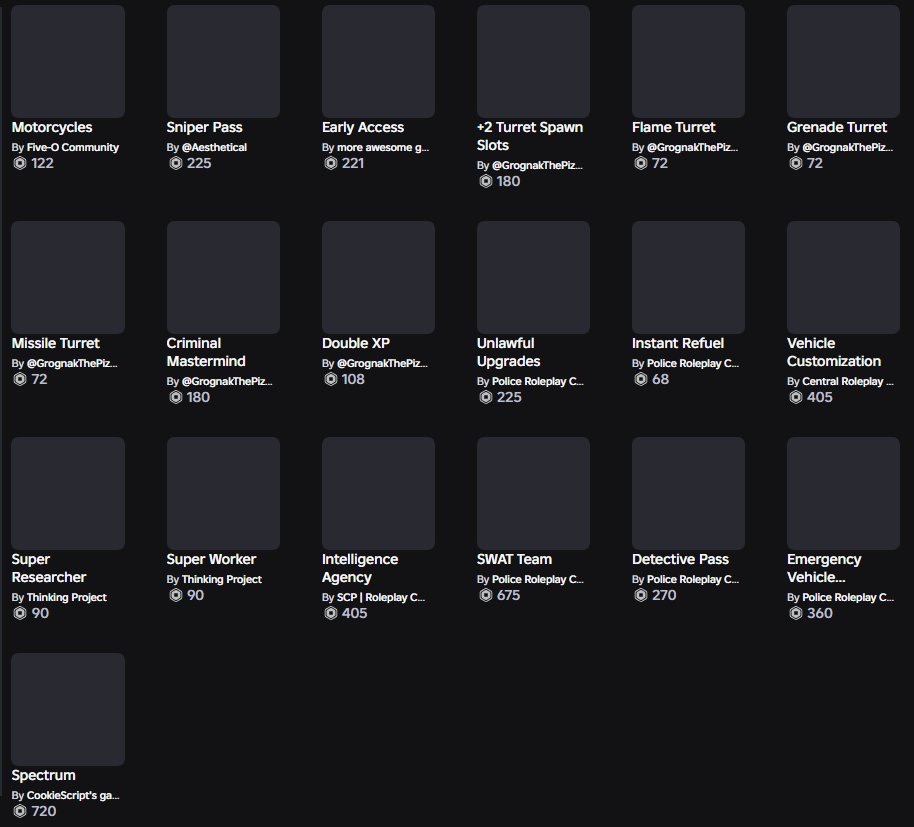Open the Spectrum pass thumbnail
The width and height of the screenshot is (914, 827).
[68, 709]
